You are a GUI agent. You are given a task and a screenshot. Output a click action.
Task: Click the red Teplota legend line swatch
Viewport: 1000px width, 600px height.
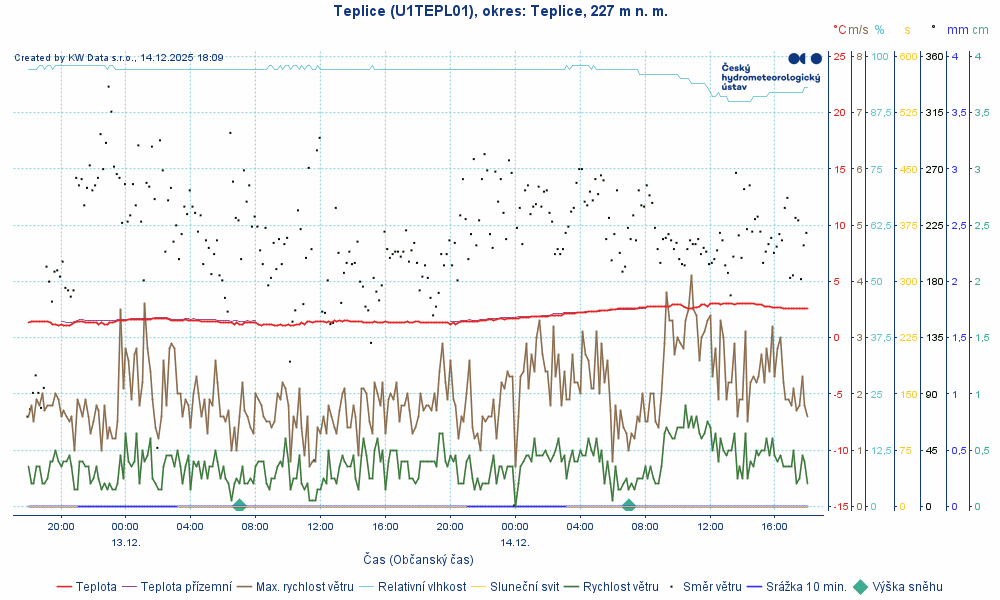tap(65, 587)
